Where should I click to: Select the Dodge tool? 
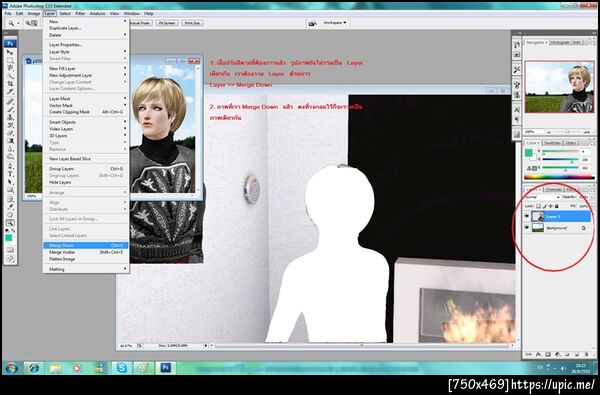coord(10,157)
